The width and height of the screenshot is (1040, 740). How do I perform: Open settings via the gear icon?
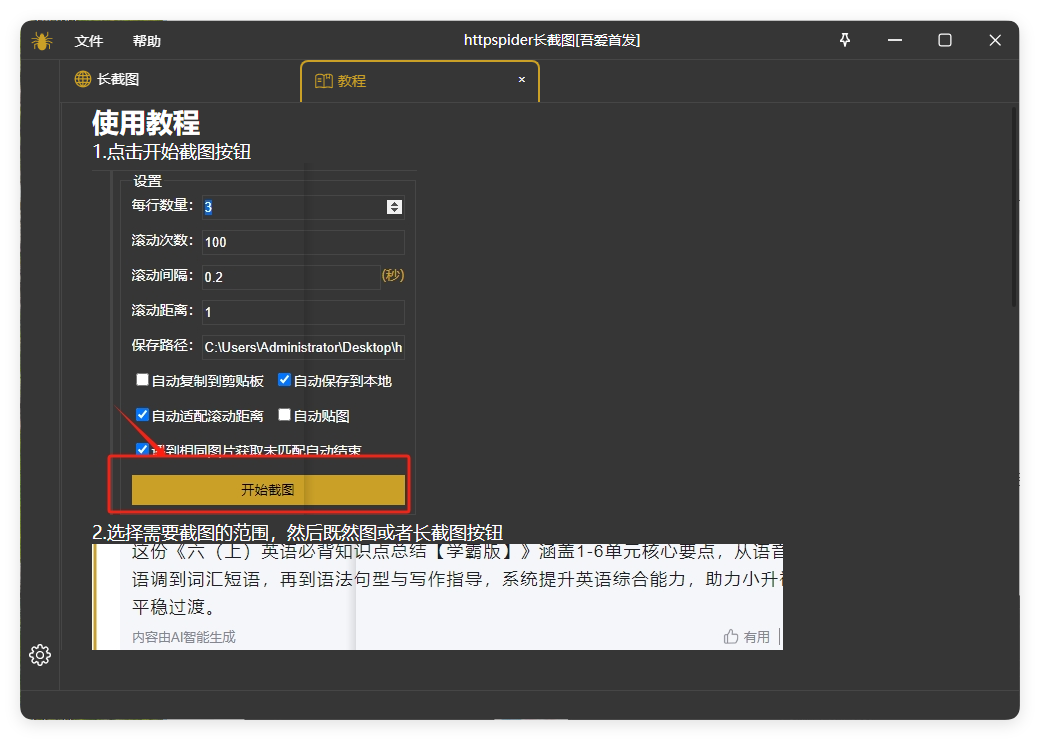(x=40, y=655)
